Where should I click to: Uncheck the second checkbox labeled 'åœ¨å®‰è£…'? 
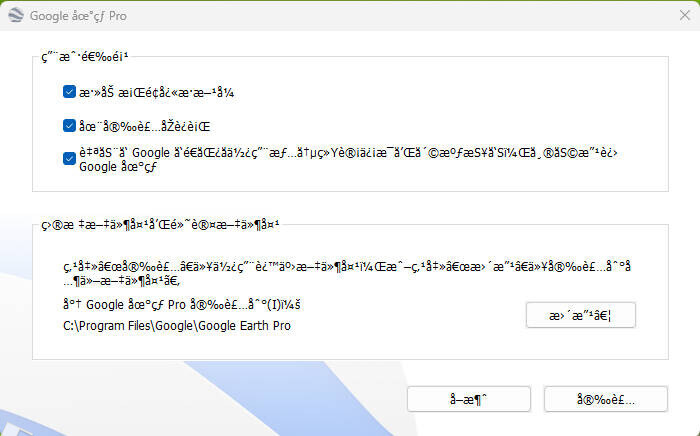[69, 126]
